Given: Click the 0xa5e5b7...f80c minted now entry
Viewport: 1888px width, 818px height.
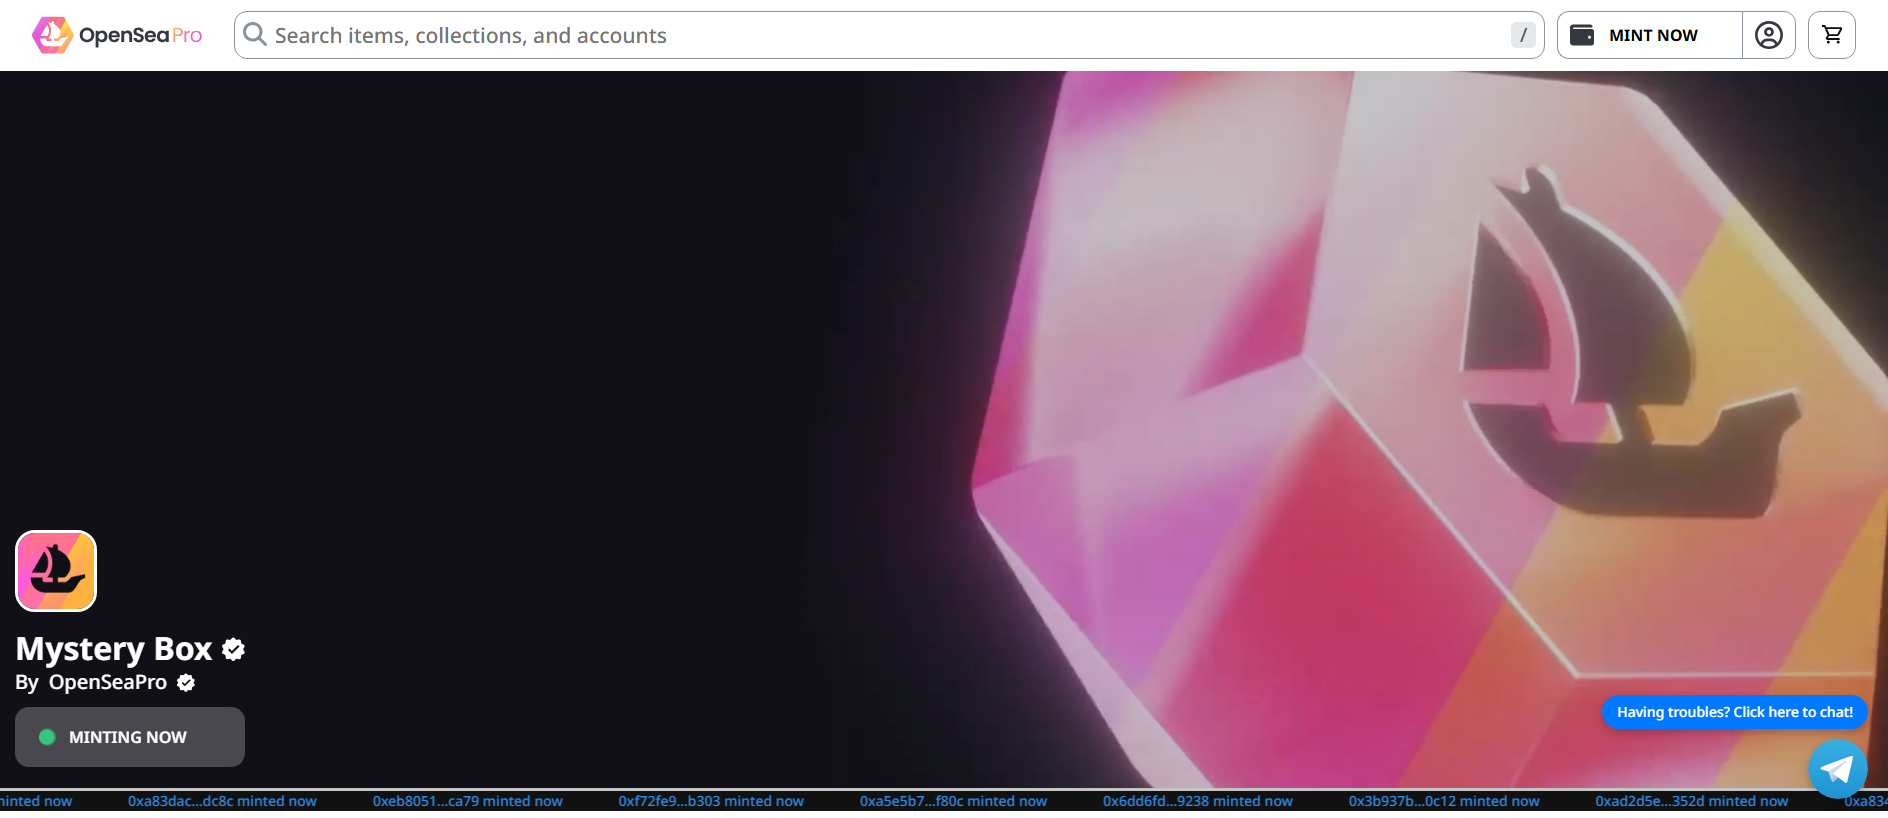Looking at the screenshot, I should coord(953,801).
